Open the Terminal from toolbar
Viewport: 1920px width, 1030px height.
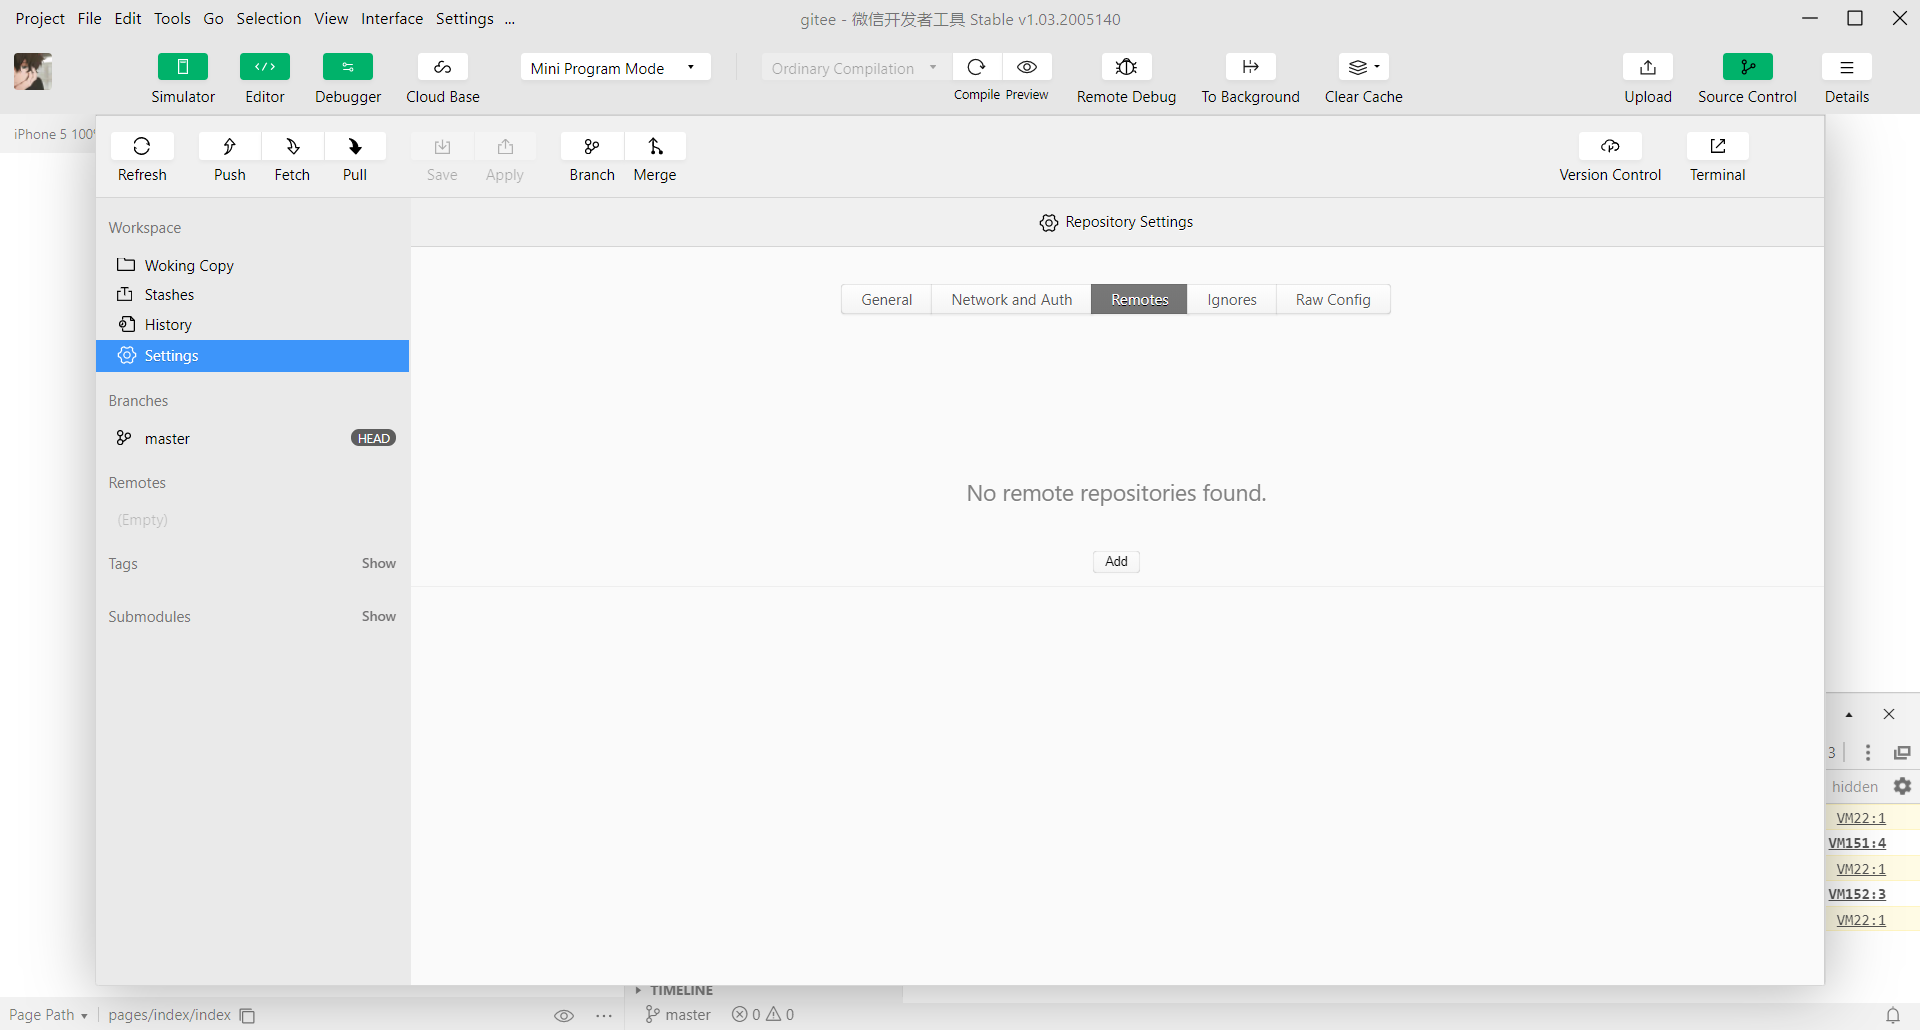click(x=1717, y=147)
